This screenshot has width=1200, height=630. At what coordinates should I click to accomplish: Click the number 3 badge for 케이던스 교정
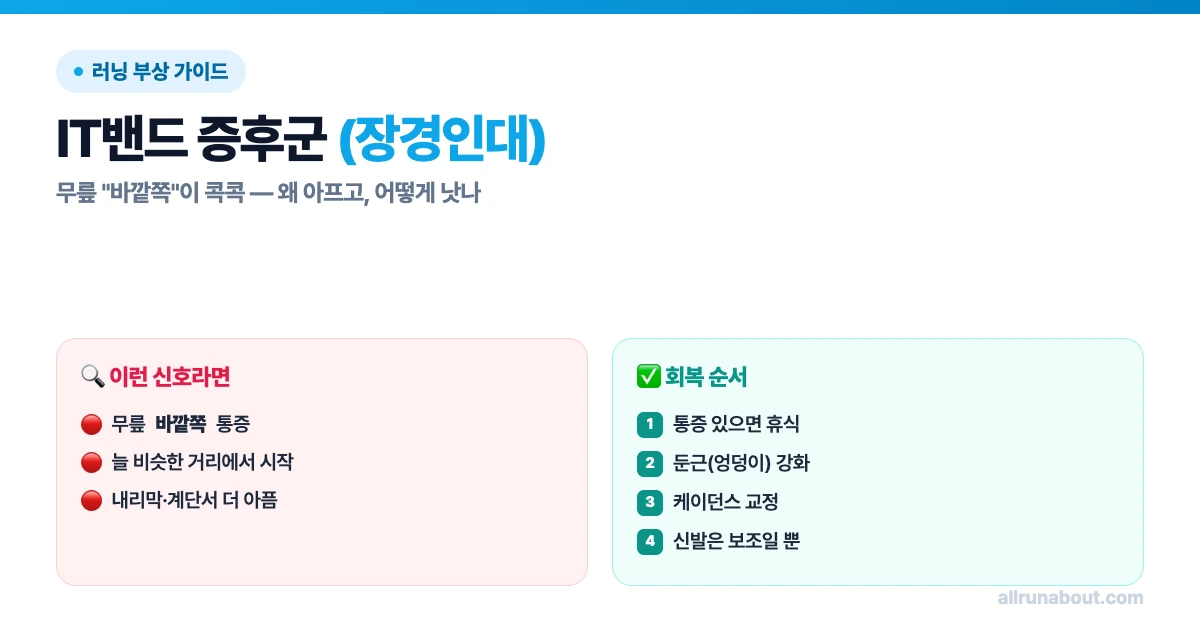click(650, 502)
